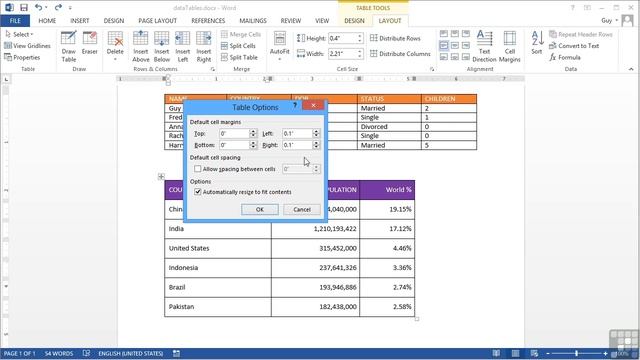Click the Right margin stepper
This screenshot has width=640, height=360.
click(x=316, y=145)
